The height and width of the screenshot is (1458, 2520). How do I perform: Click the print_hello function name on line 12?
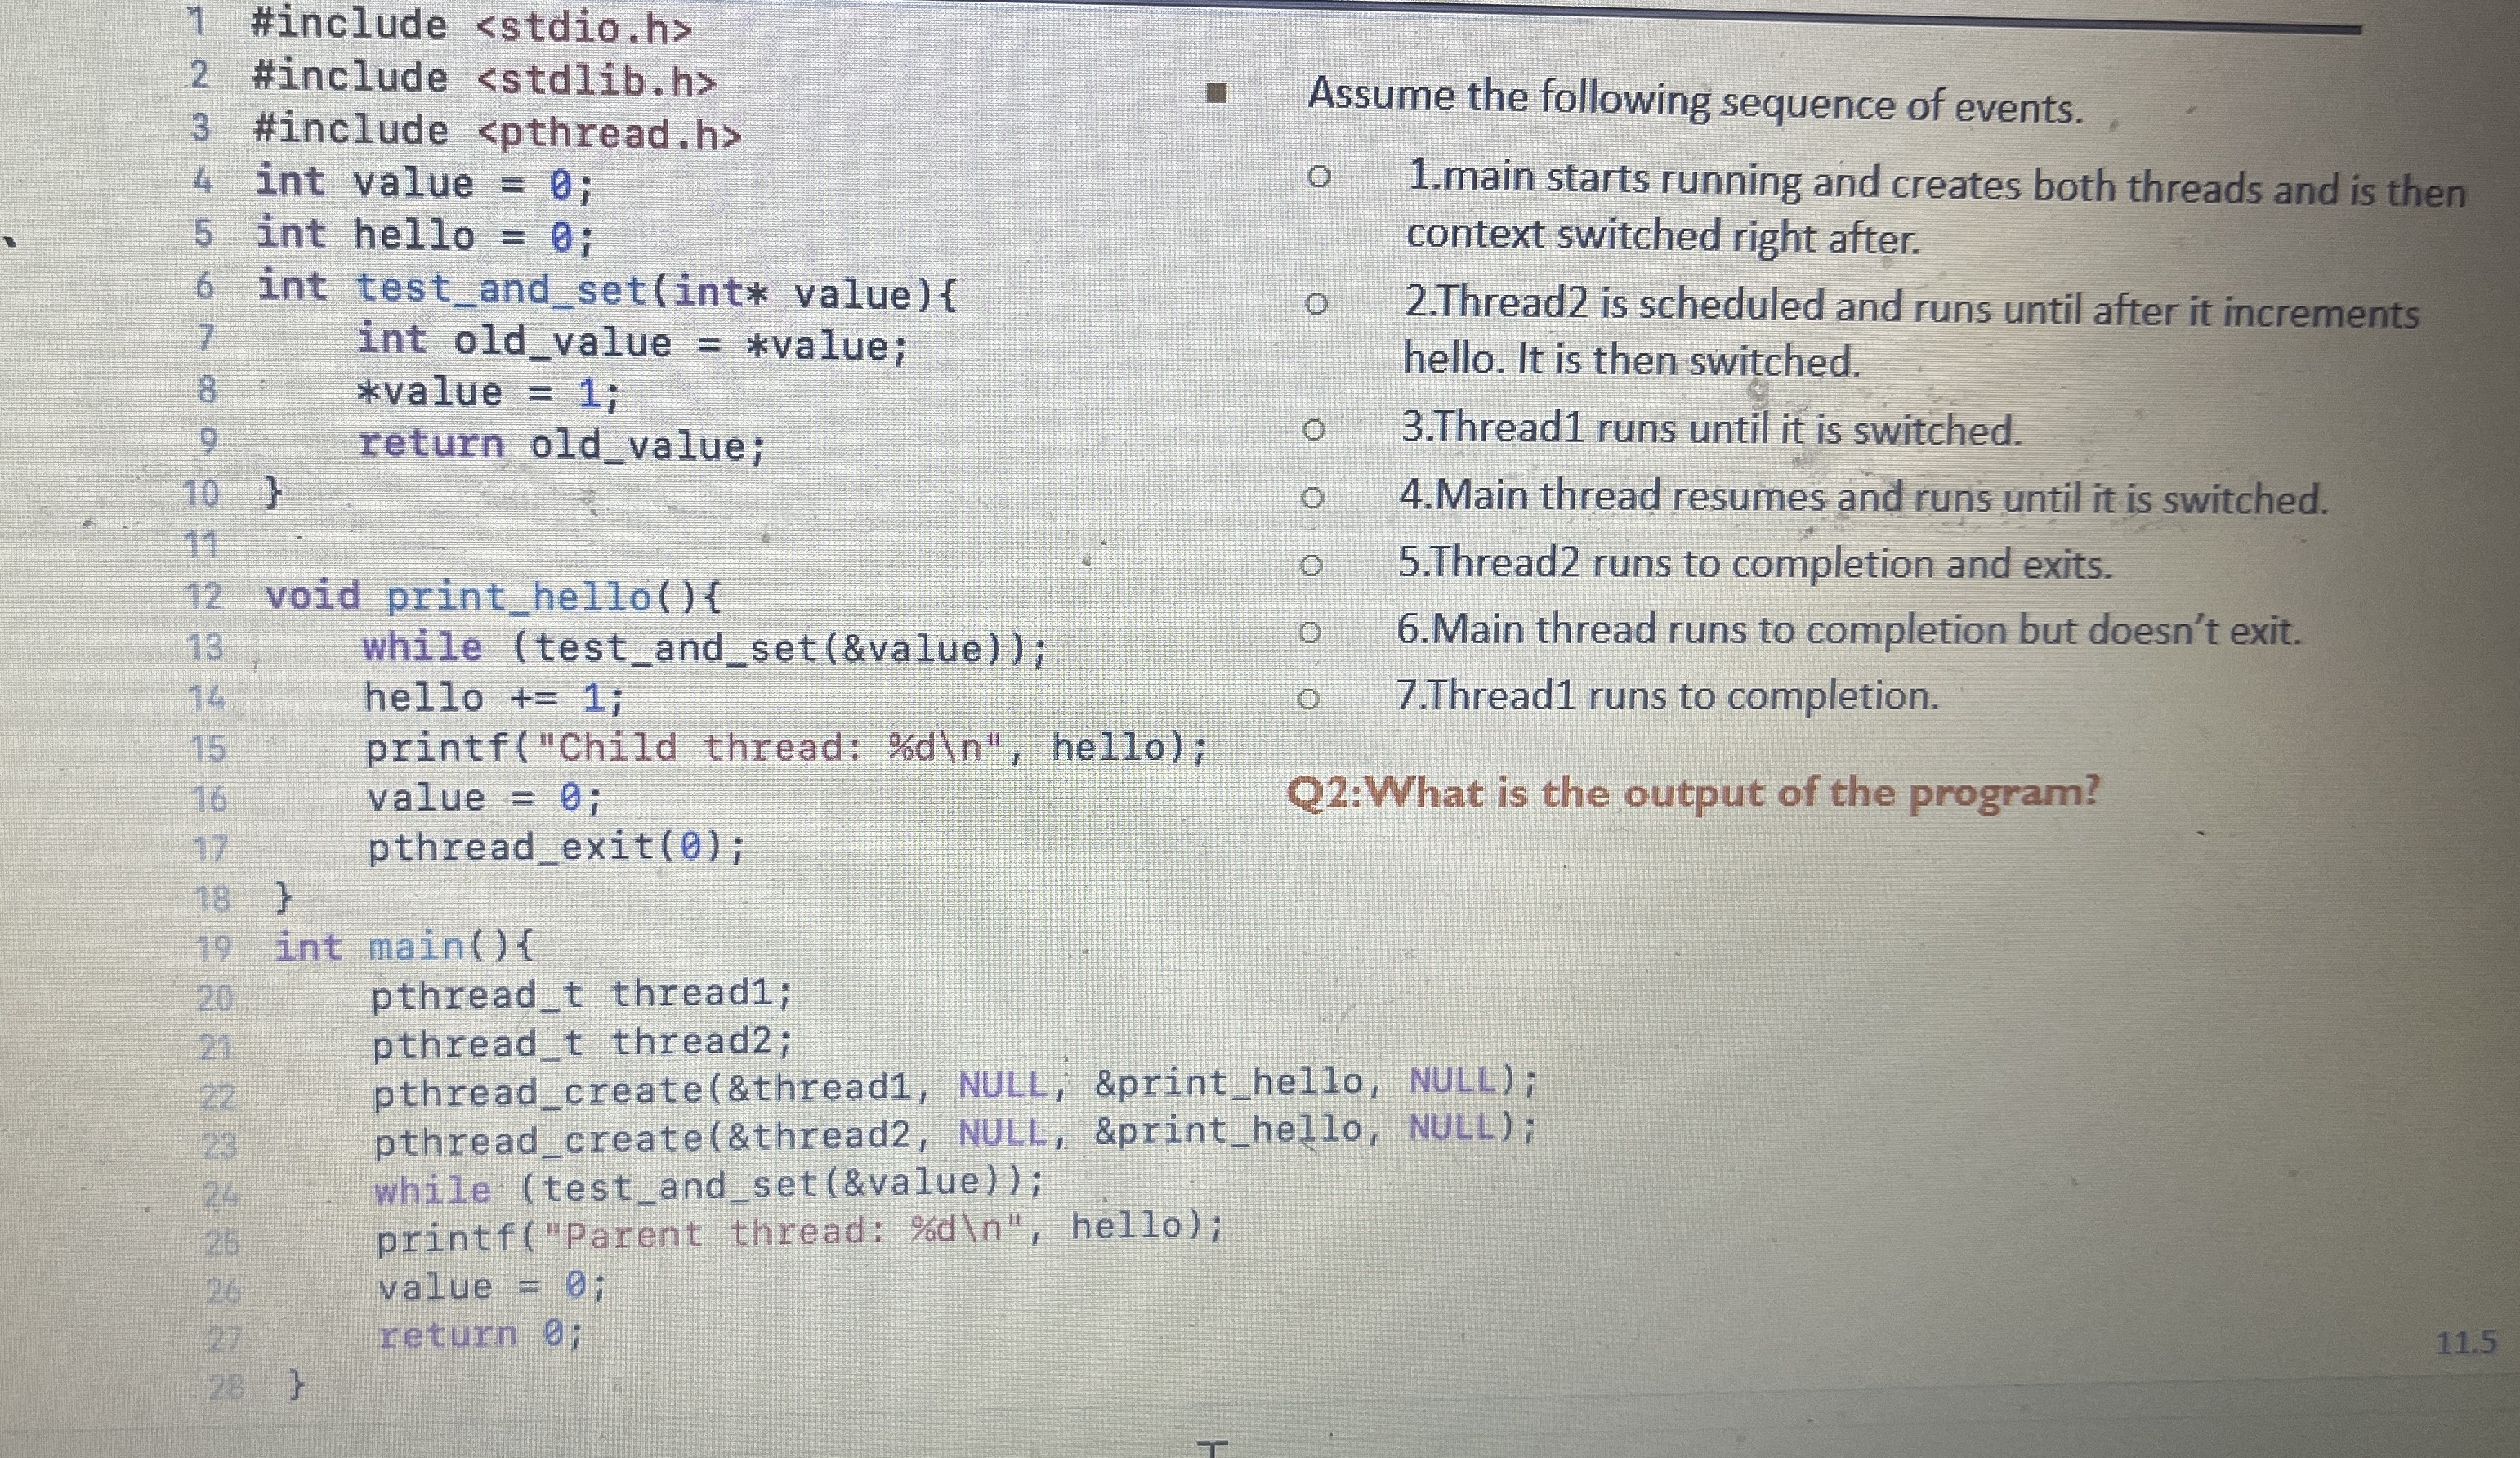(x=518, y=597)
